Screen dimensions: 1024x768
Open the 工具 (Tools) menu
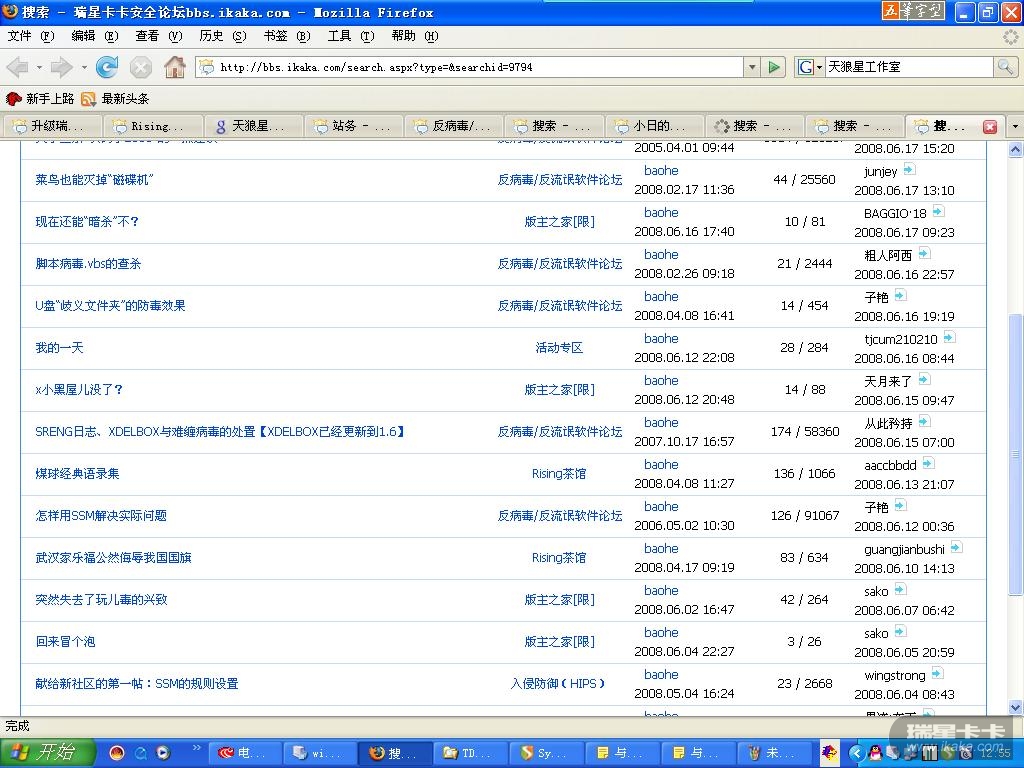point(345,36)
